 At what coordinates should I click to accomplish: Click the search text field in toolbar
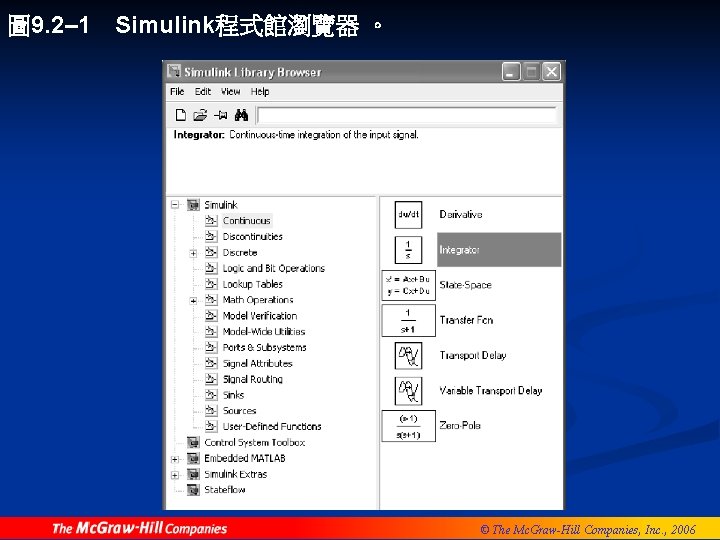(x=407, y=115)
